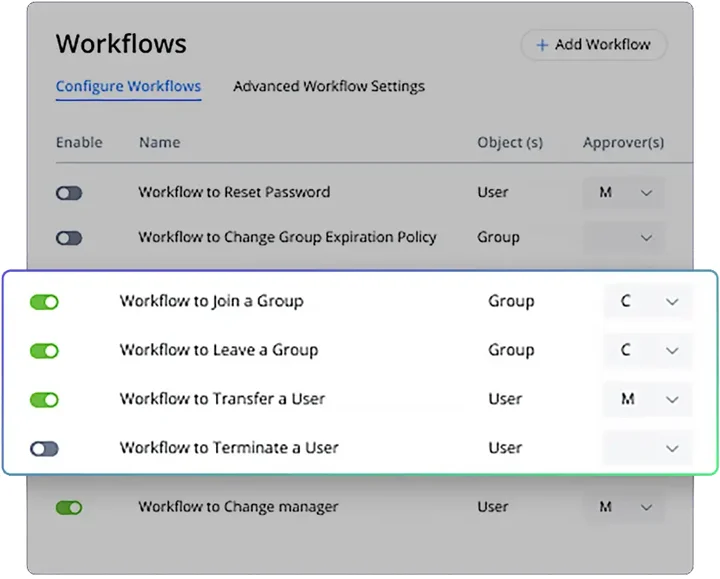Click the Add Workflow button
This screenshot has width=720, height=579.
click(593, 45)
